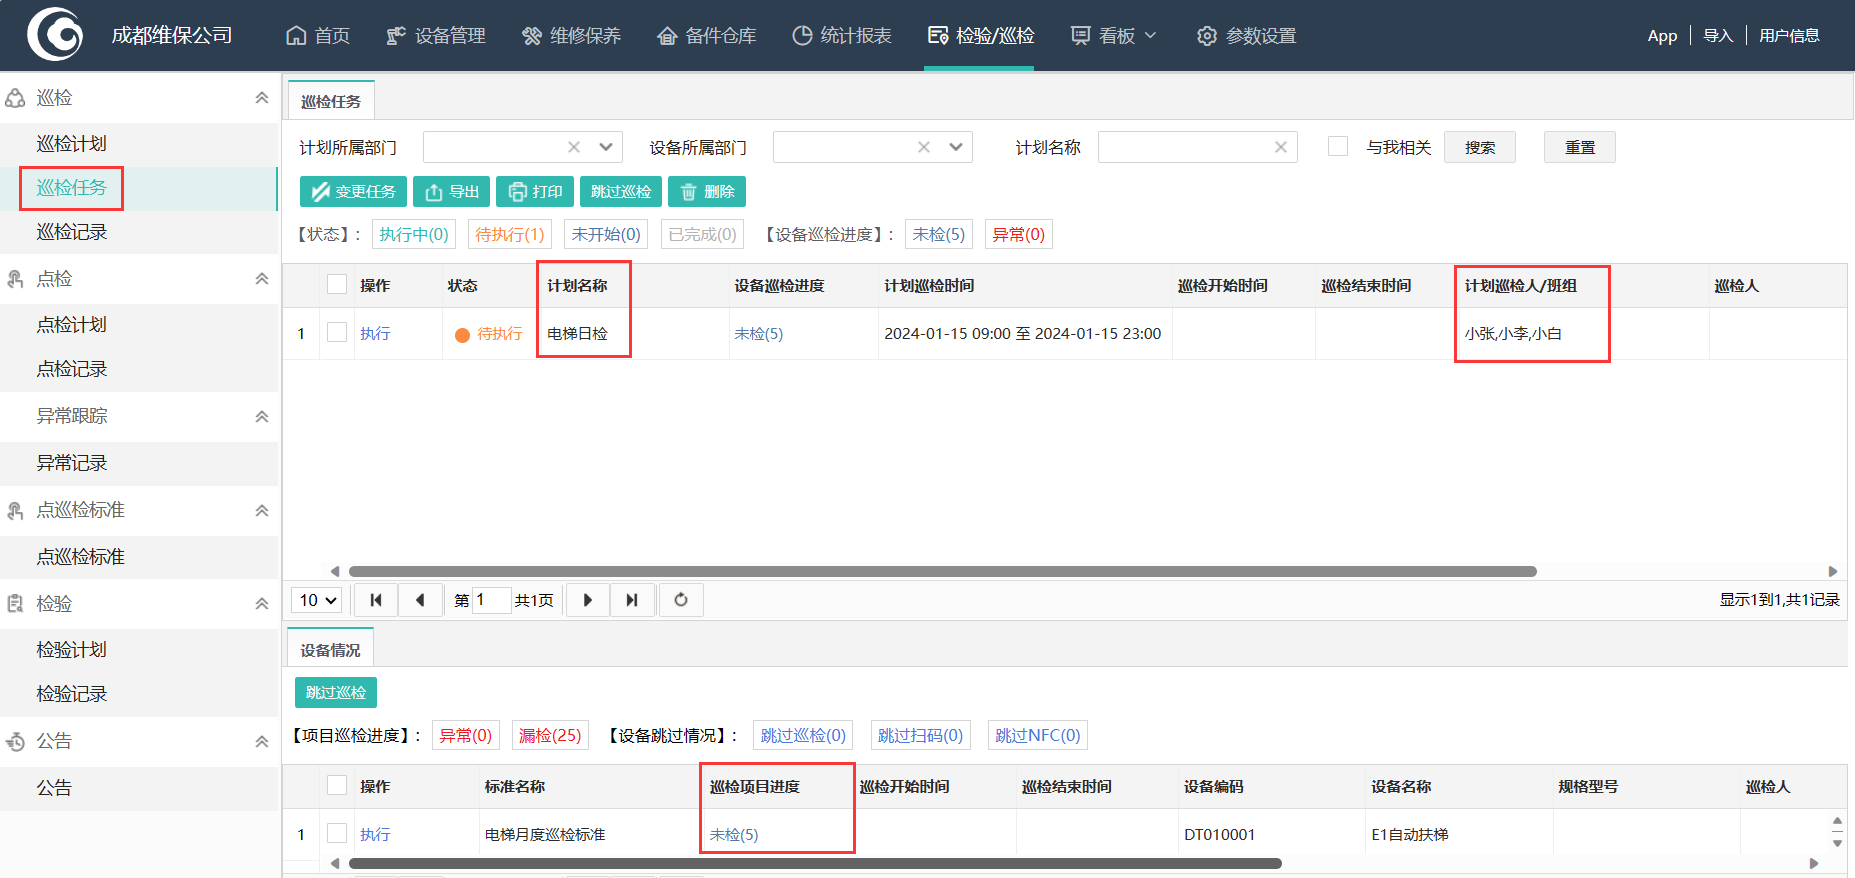The image size is (1855, 878).
Task: Go to previous page of task list
Action: (420, 600)
